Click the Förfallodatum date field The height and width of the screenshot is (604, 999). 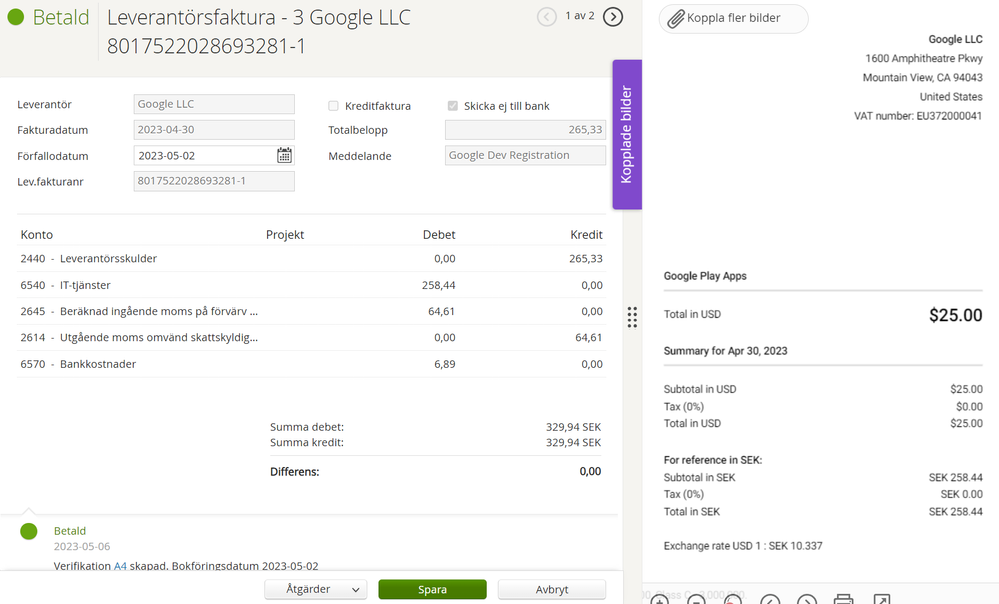click(204, 156)
